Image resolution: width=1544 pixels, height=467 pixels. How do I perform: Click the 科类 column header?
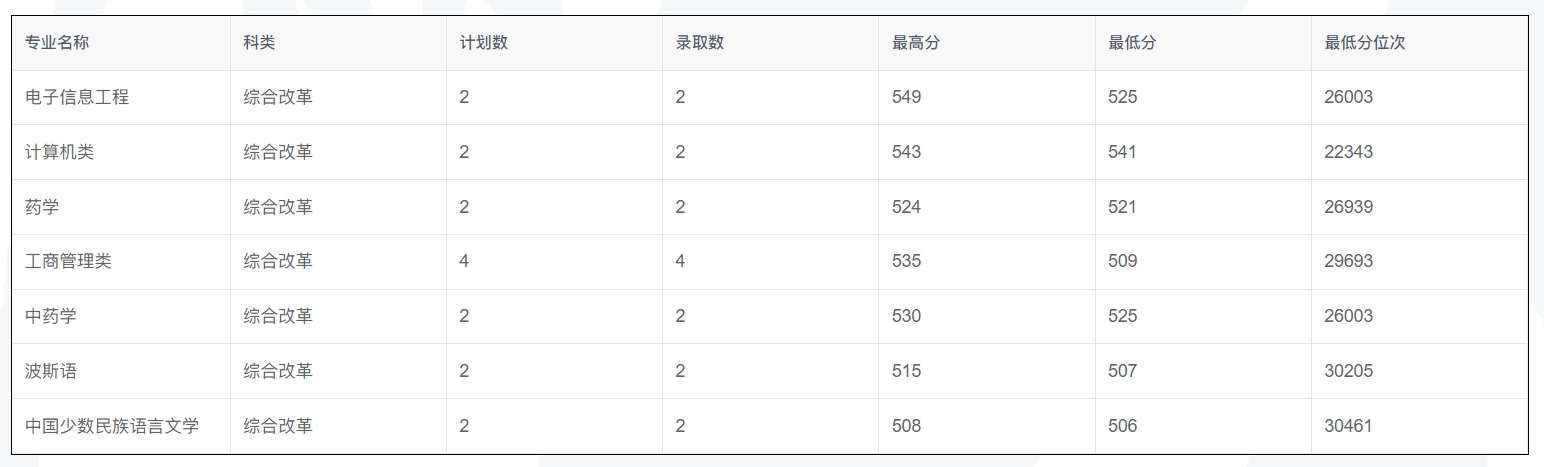click(x=259, y=43)
